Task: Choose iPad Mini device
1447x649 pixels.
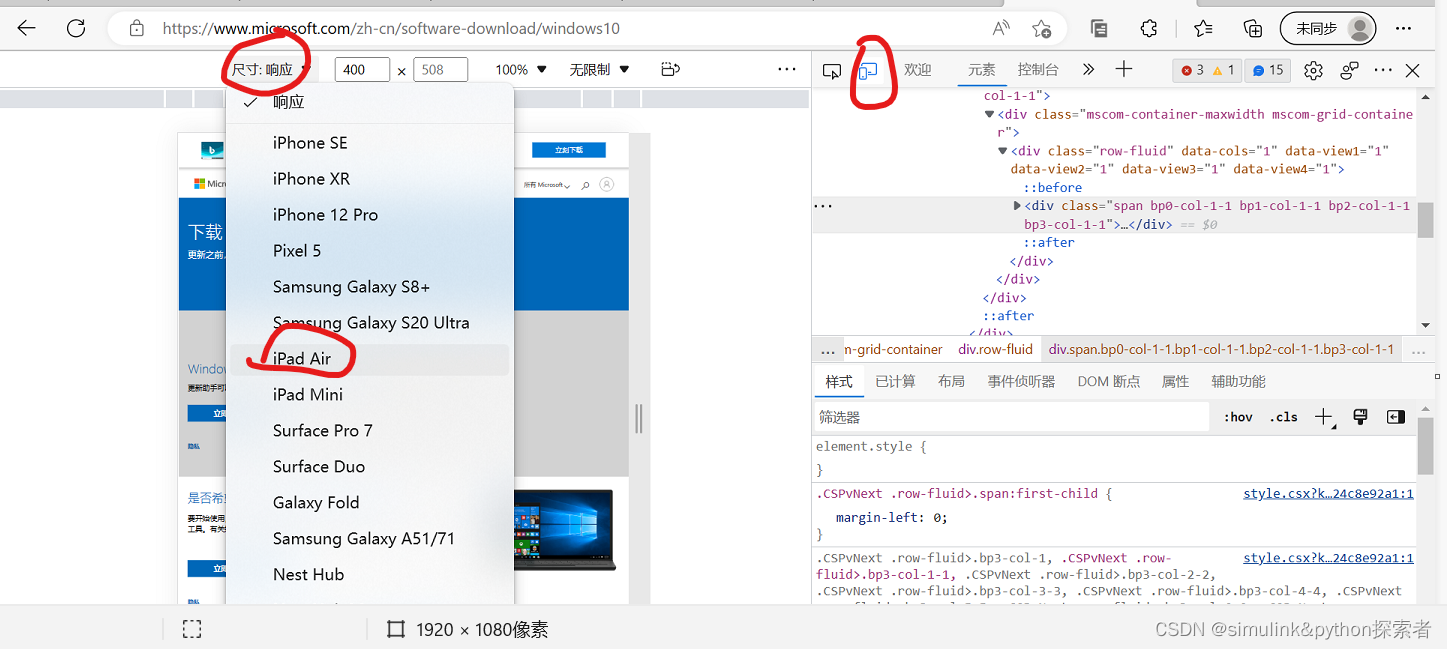Action: pyautogui.click(x=370, y=395)
